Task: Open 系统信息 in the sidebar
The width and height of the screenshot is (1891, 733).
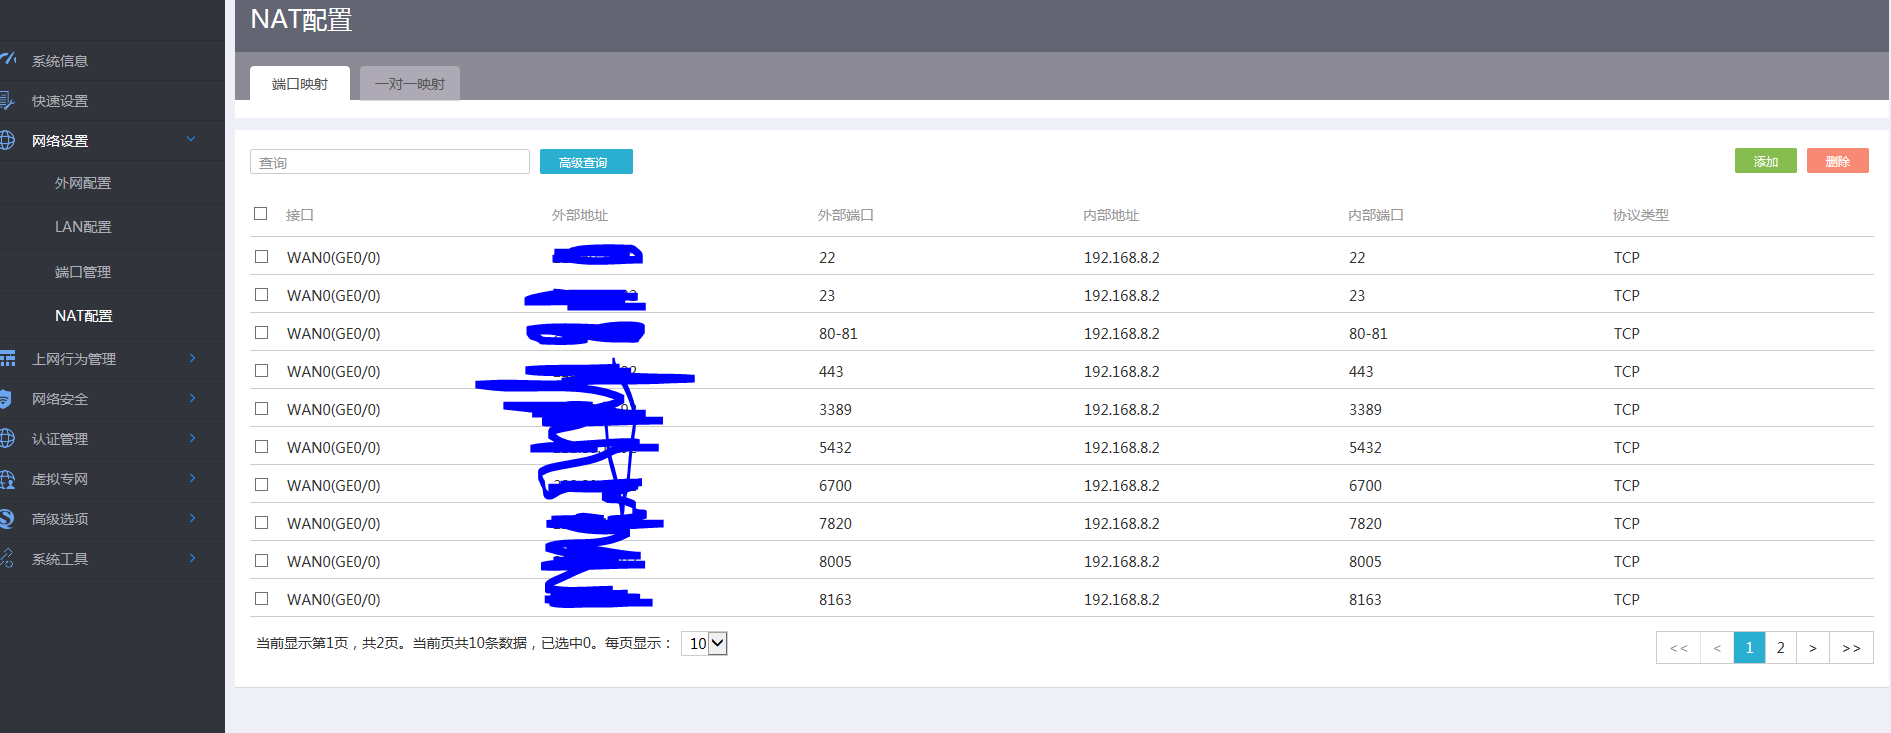Action: 60,61
